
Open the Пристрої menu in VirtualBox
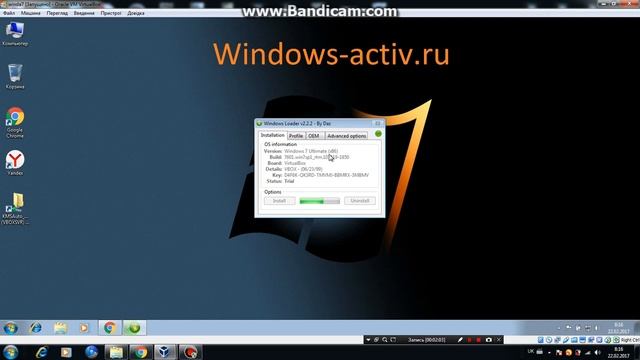(x=111, y=13)
